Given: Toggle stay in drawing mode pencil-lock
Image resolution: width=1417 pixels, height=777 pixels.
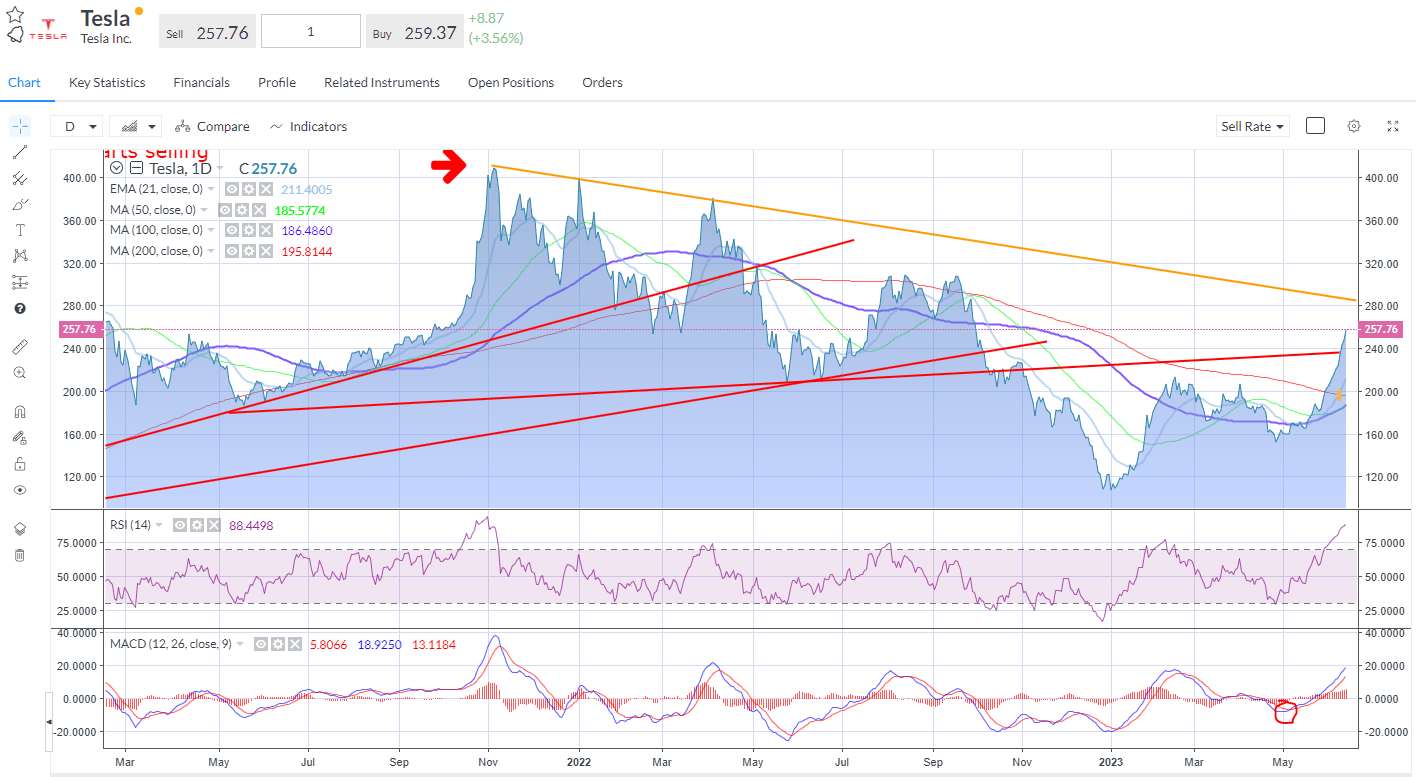Looking at the screenshot, I should point(20,437).
